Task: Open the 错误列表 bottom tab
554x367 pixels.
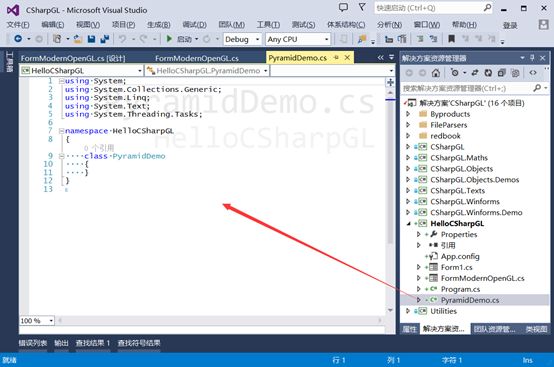Action: point(33,343)
